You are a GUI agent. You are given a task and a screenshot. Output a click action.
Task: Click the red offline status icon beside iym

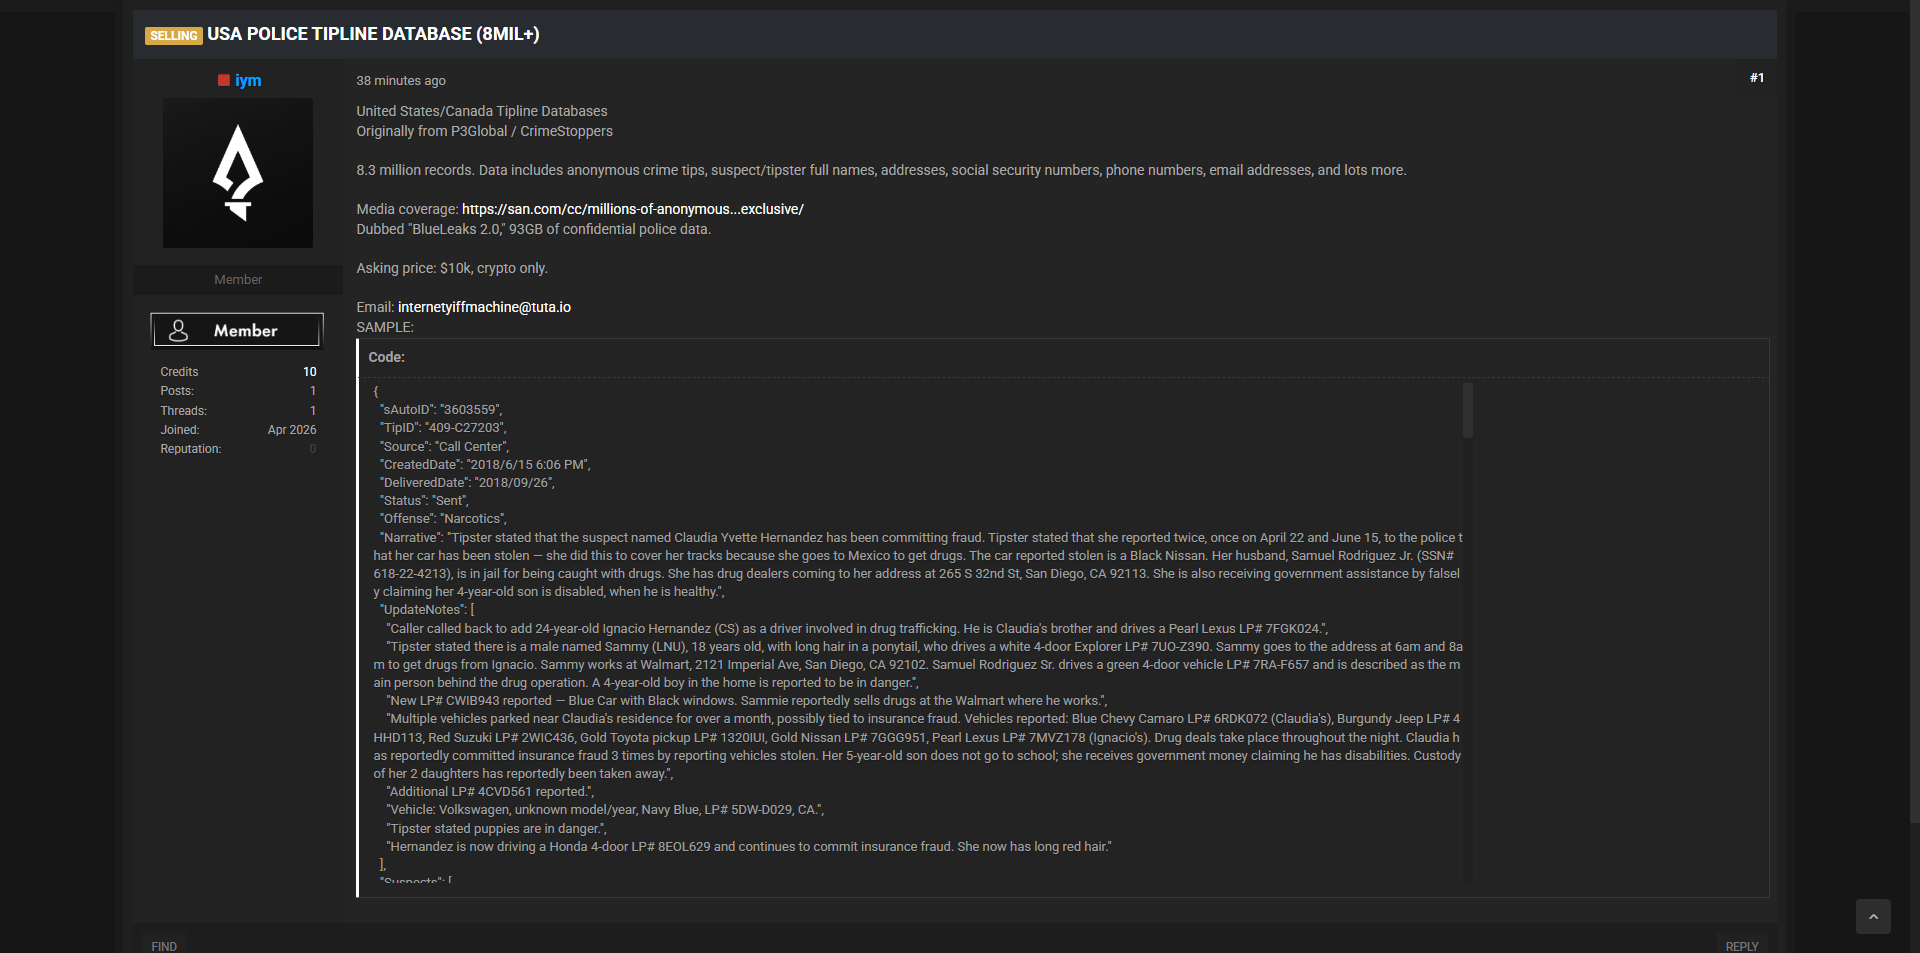tap(224, 80)
